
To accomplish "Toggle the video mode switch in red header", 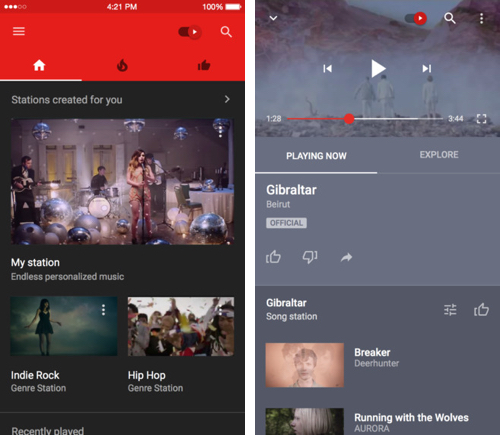I will coord(190,32).
